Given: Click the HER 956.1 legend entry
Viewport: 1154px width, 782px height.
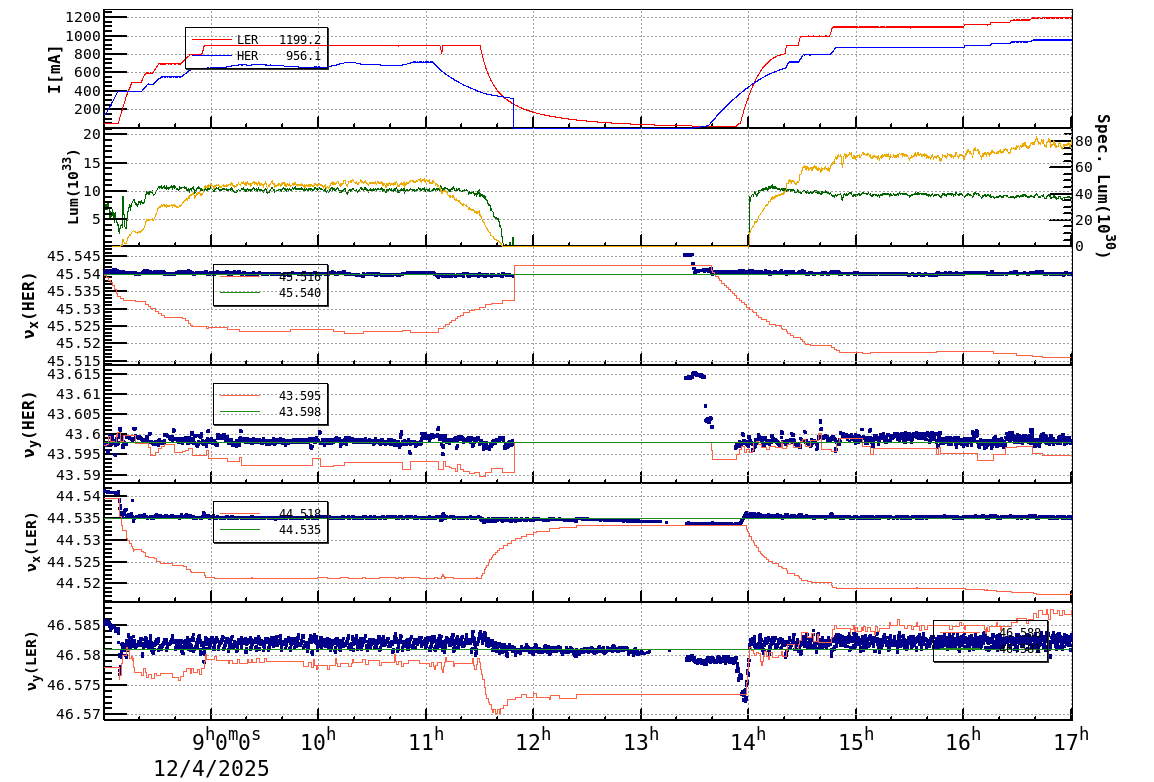Looking at the screenshot, I should click(x=256, y=56).
